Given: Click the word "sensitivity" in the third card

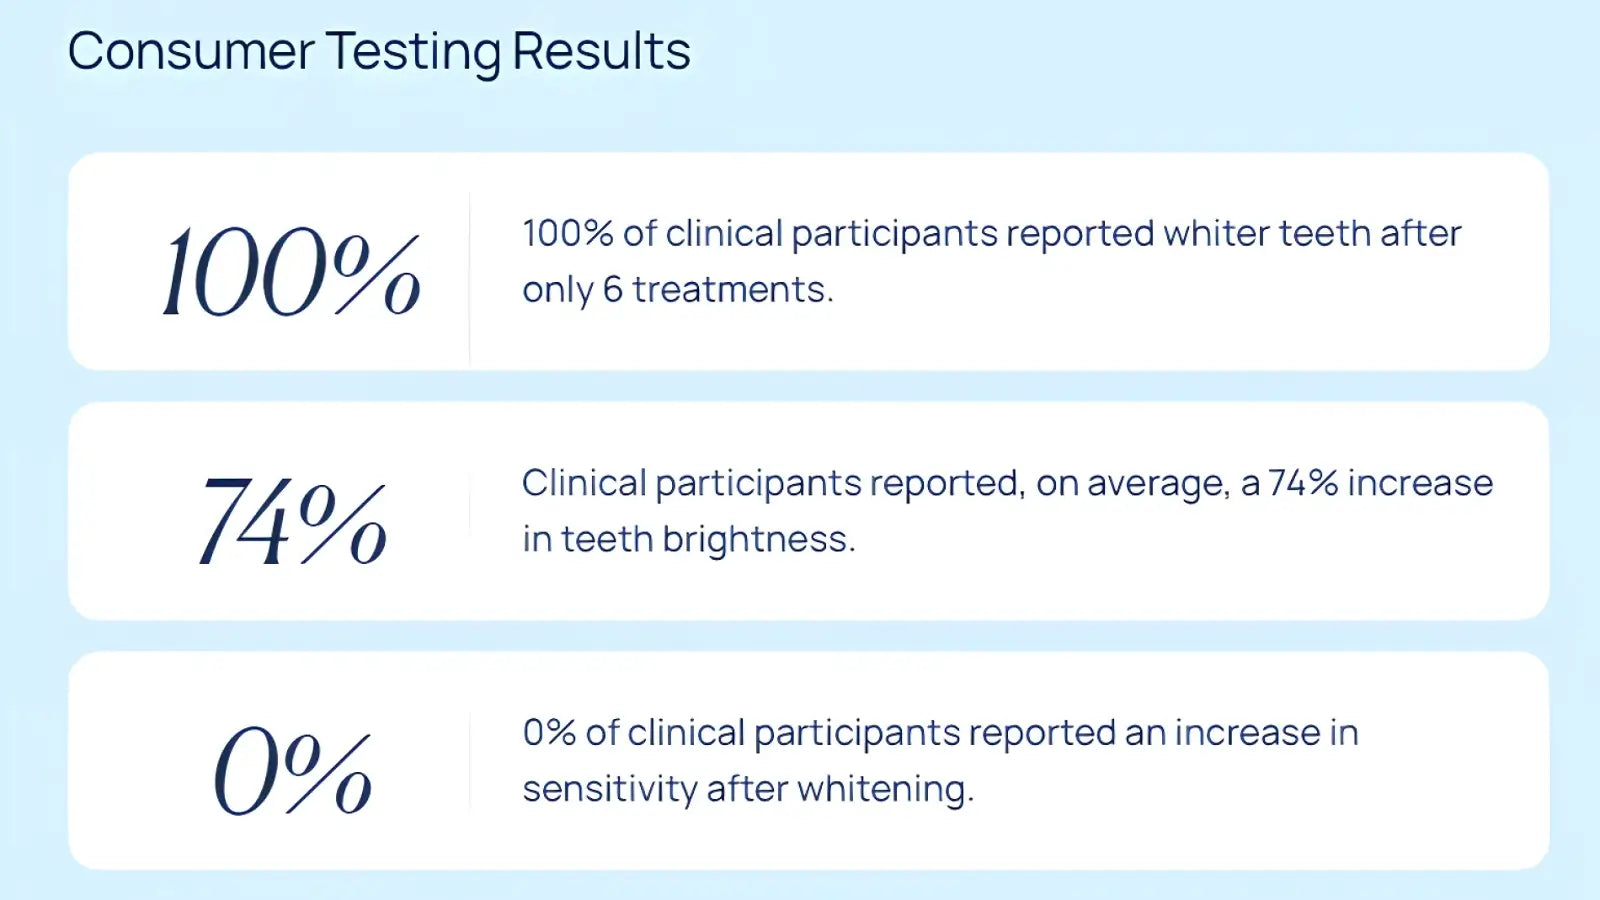Looking at the screenshot, I should point(609,789).
